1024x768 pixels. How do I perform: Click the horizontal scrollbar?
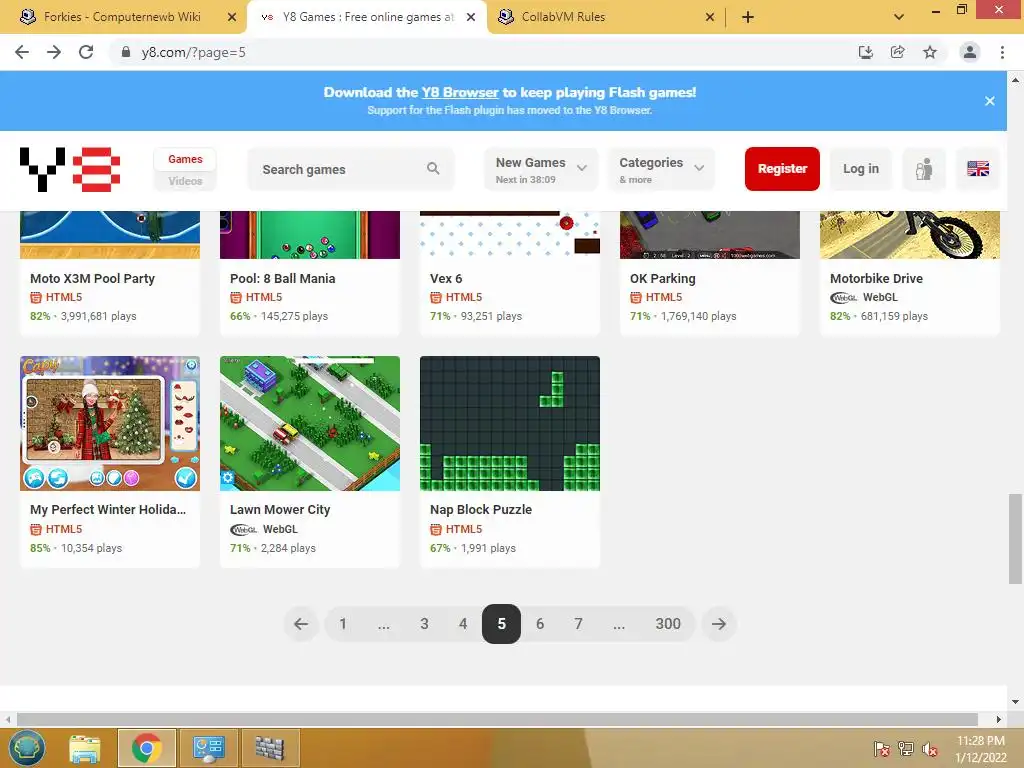tap(497, 719)
